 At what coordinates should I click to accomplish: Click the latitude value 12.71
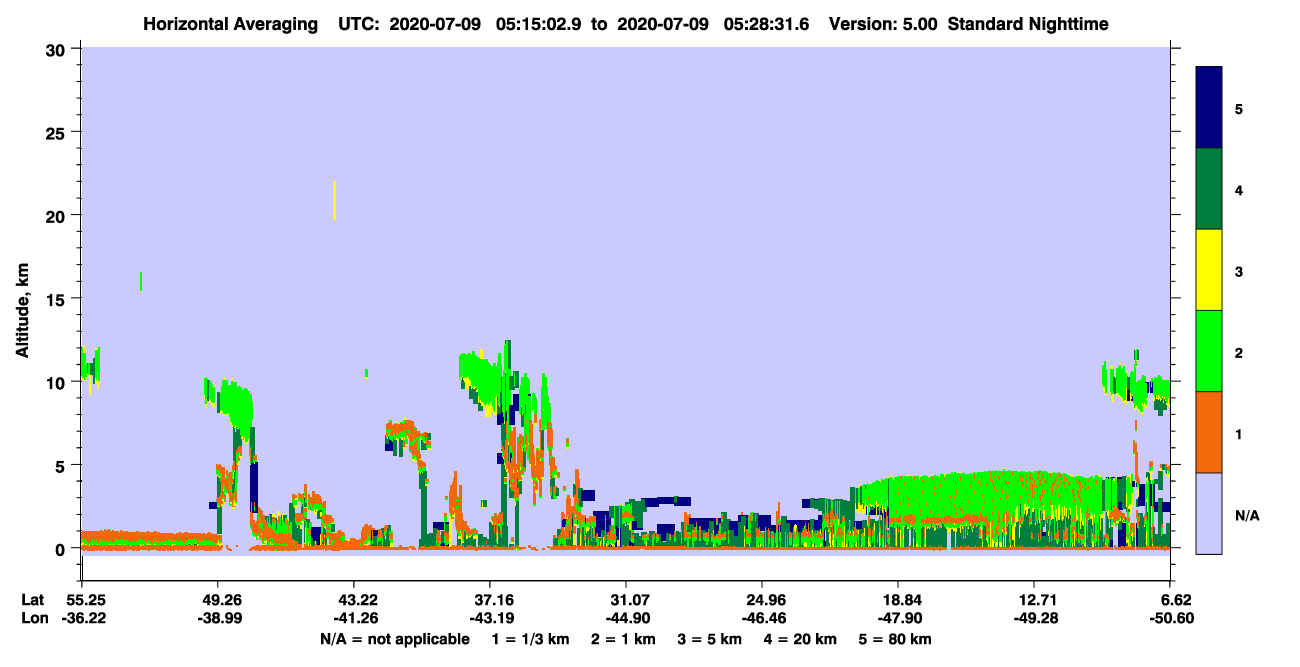tap(1034, 600)
